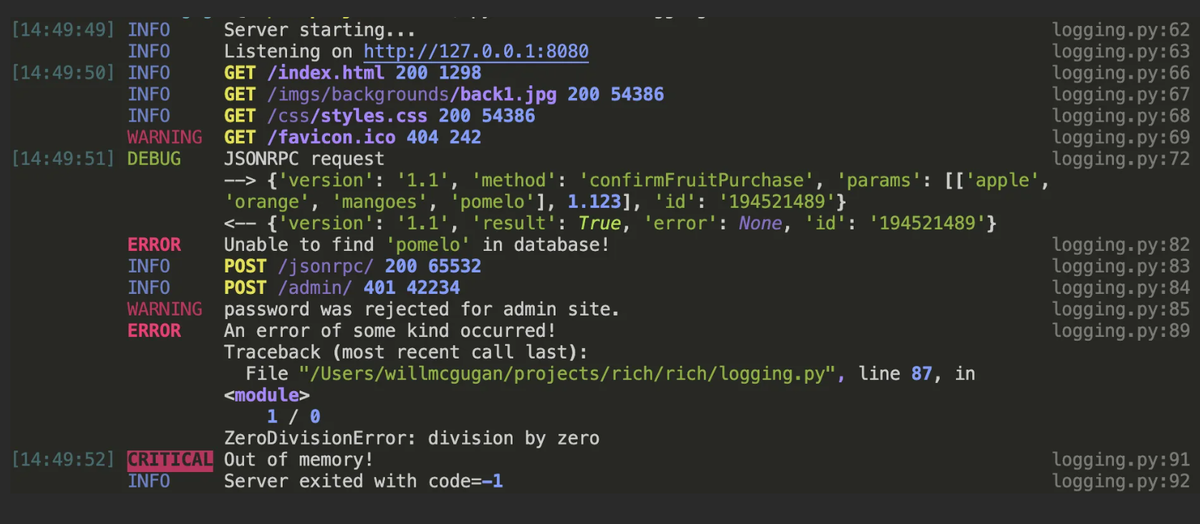This screenshot has width=1200, height=524.
Task: Click the 'Out of memory!' message
Action: point(298,460)
